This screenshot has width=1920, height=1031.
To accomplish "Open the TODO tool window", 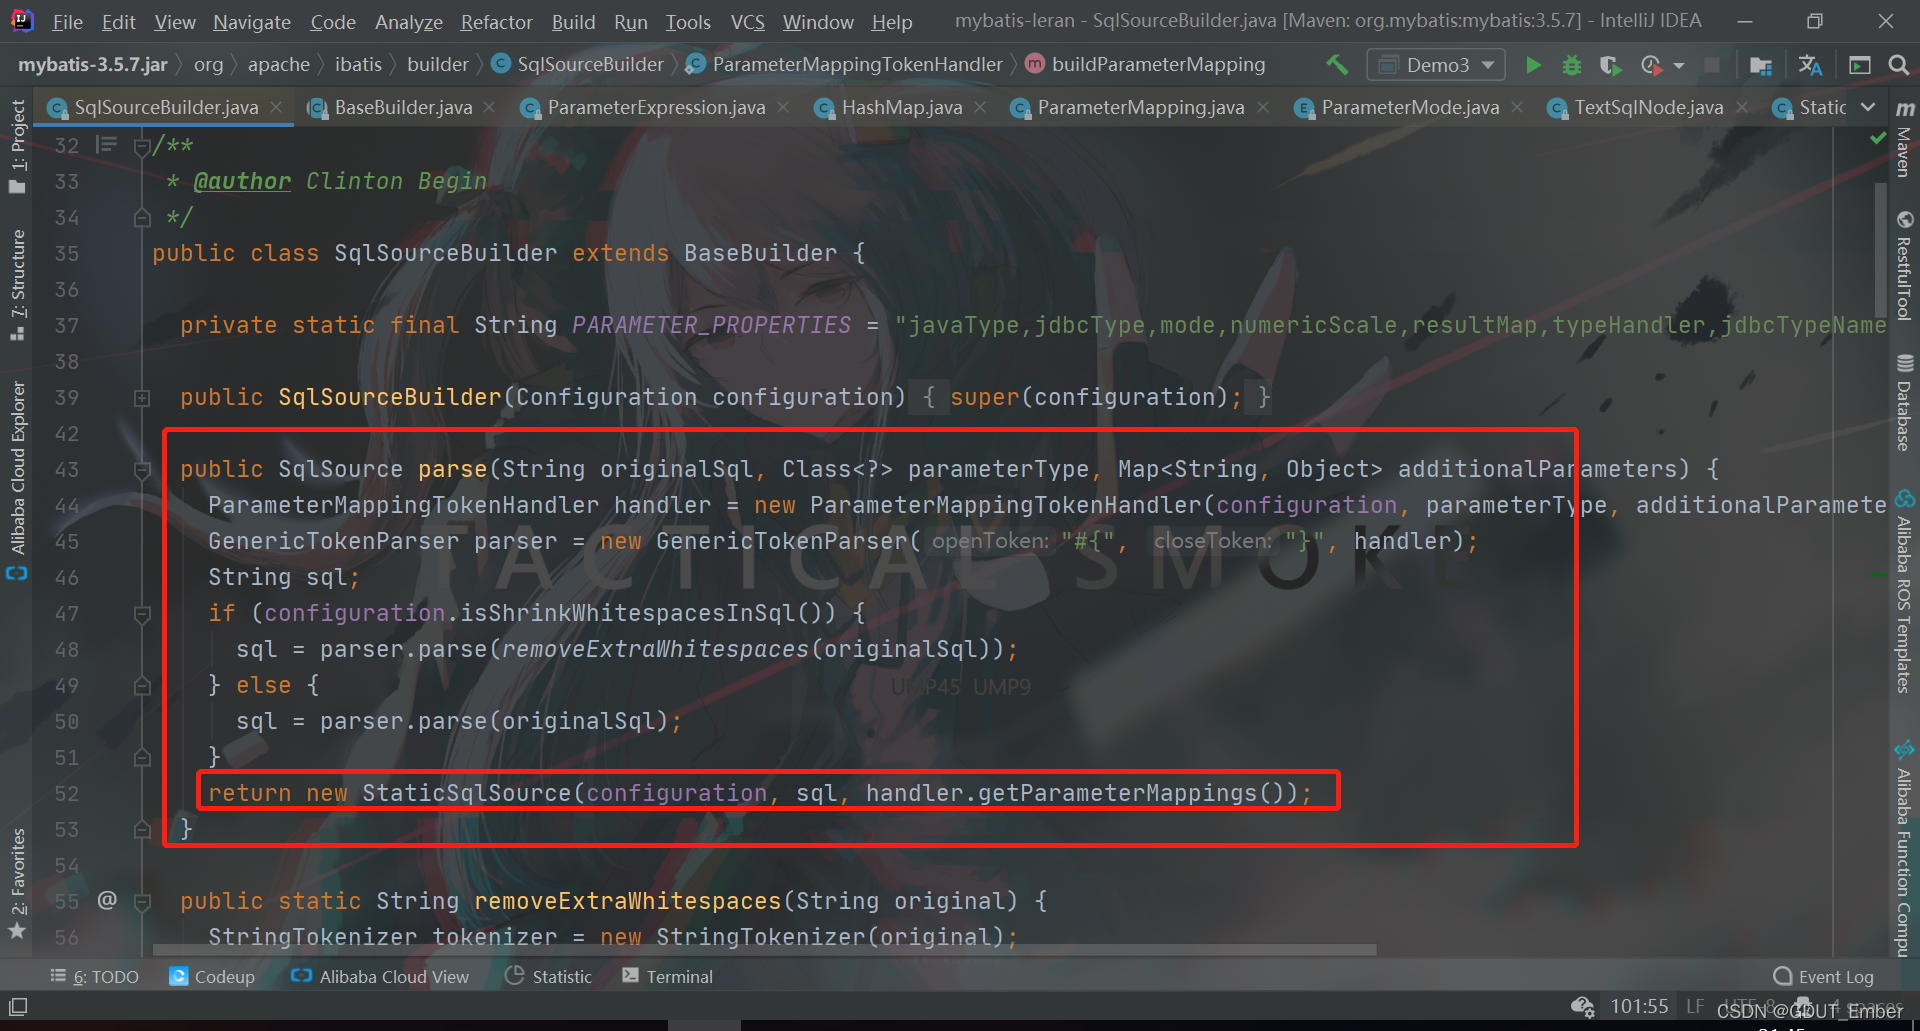I will [x=95, y=976].
